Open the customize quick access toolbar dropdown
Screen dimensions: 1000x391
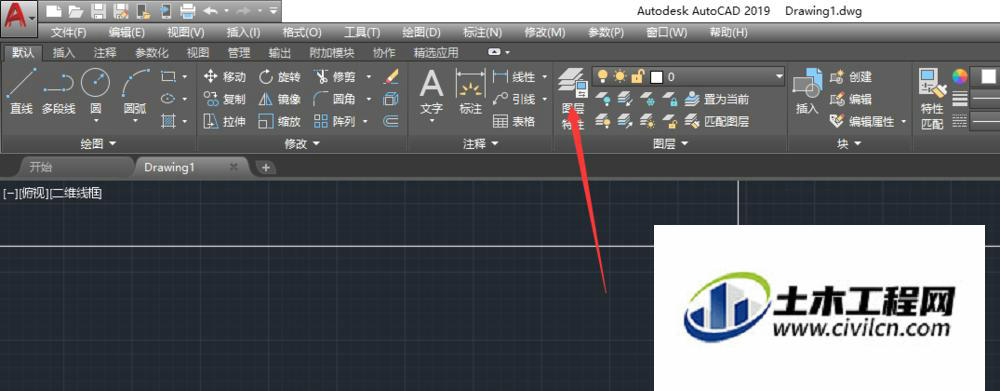(274, 10)
